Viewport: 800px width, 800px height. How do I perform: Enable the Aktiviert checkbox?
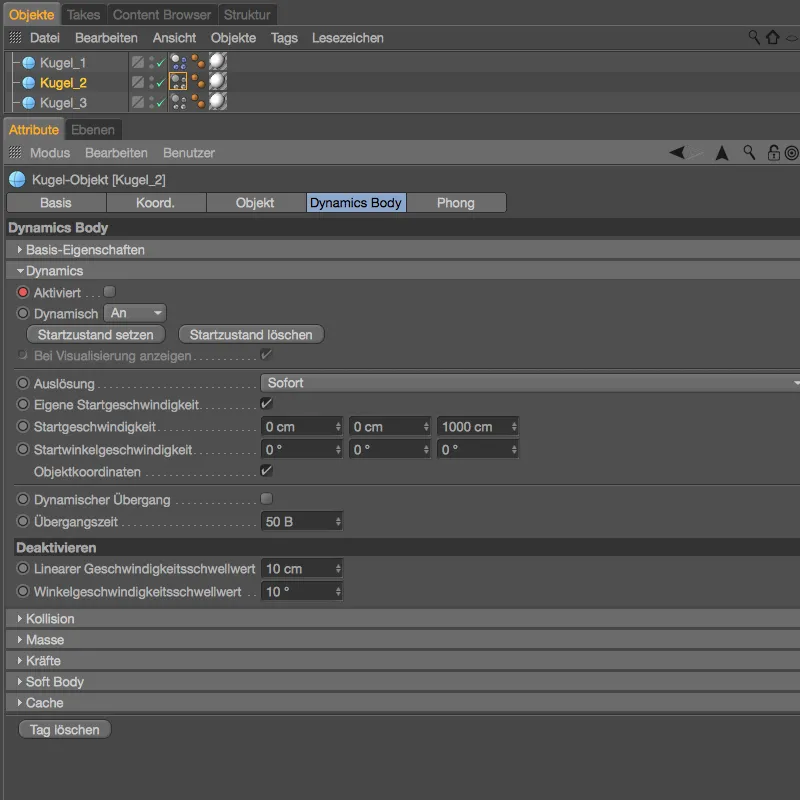110,292
